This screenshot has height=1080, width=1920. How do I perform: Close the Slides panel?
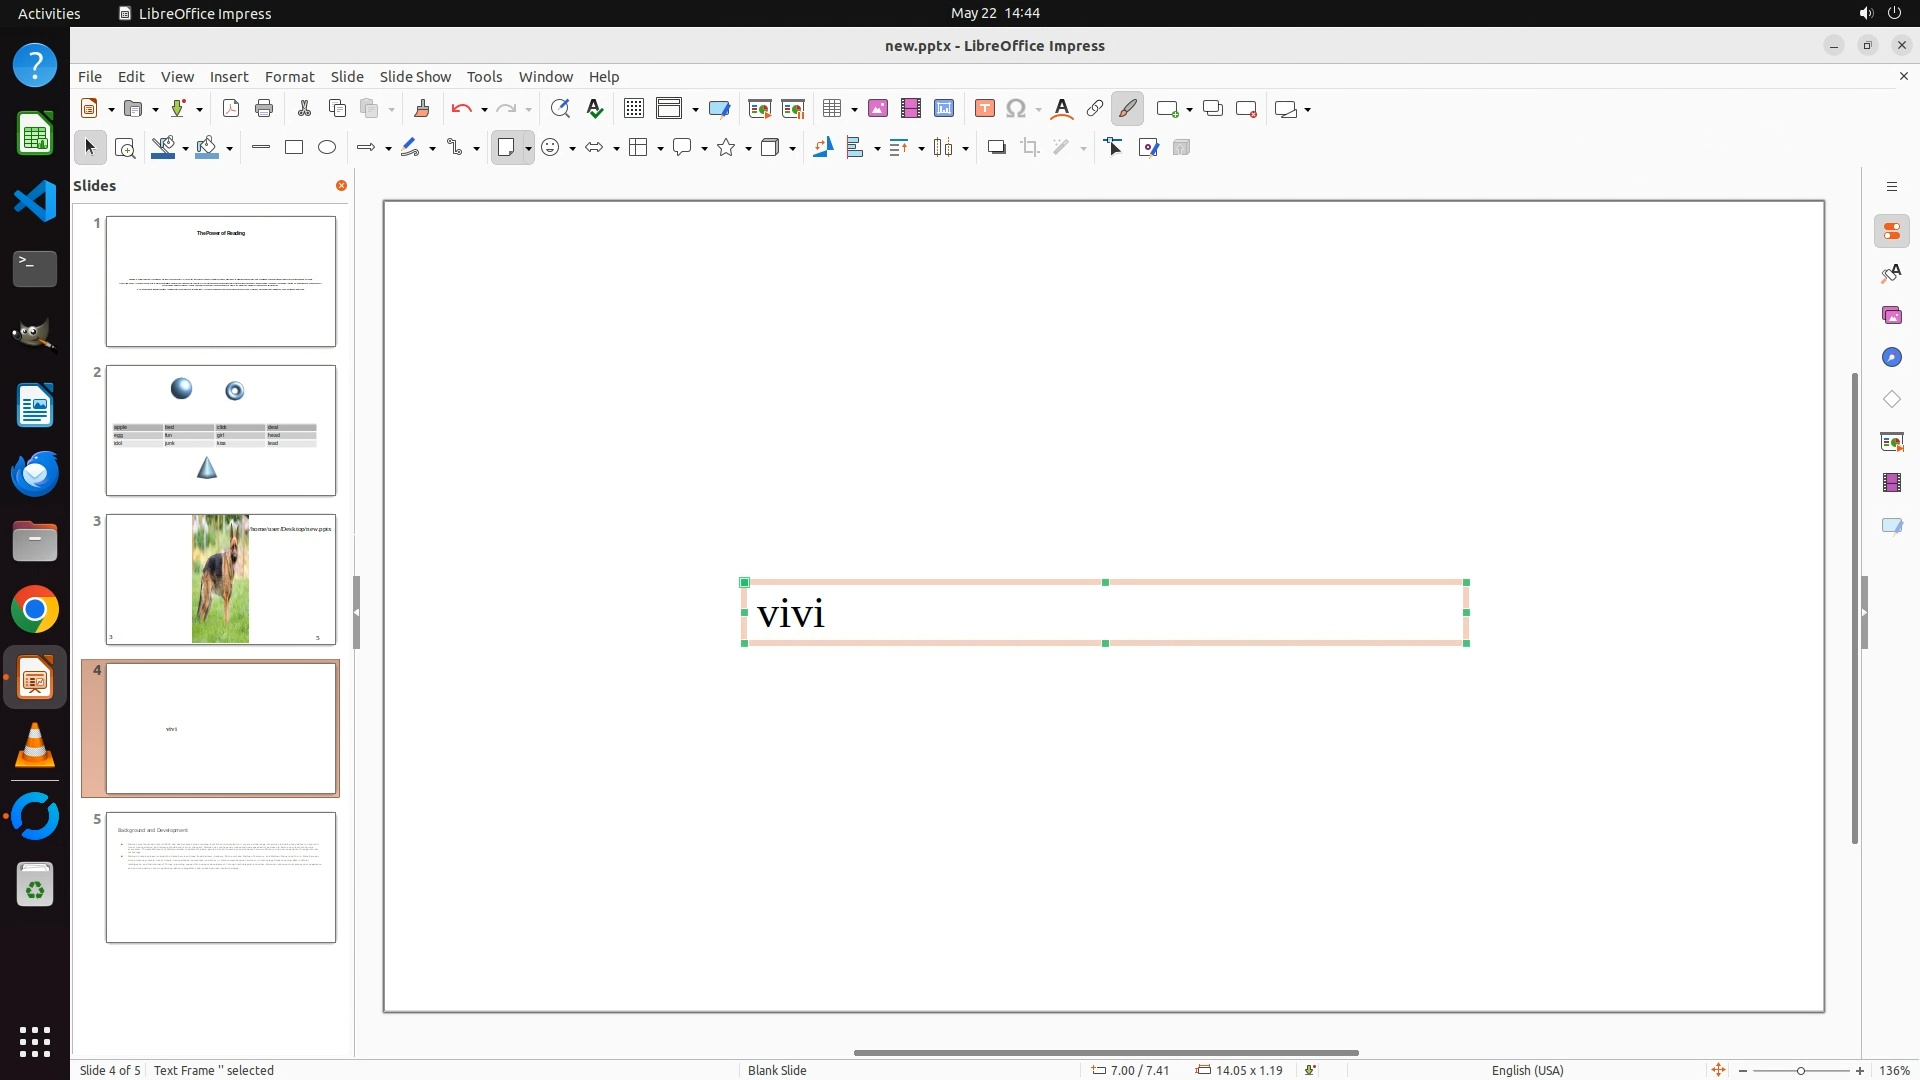point(341,186)
